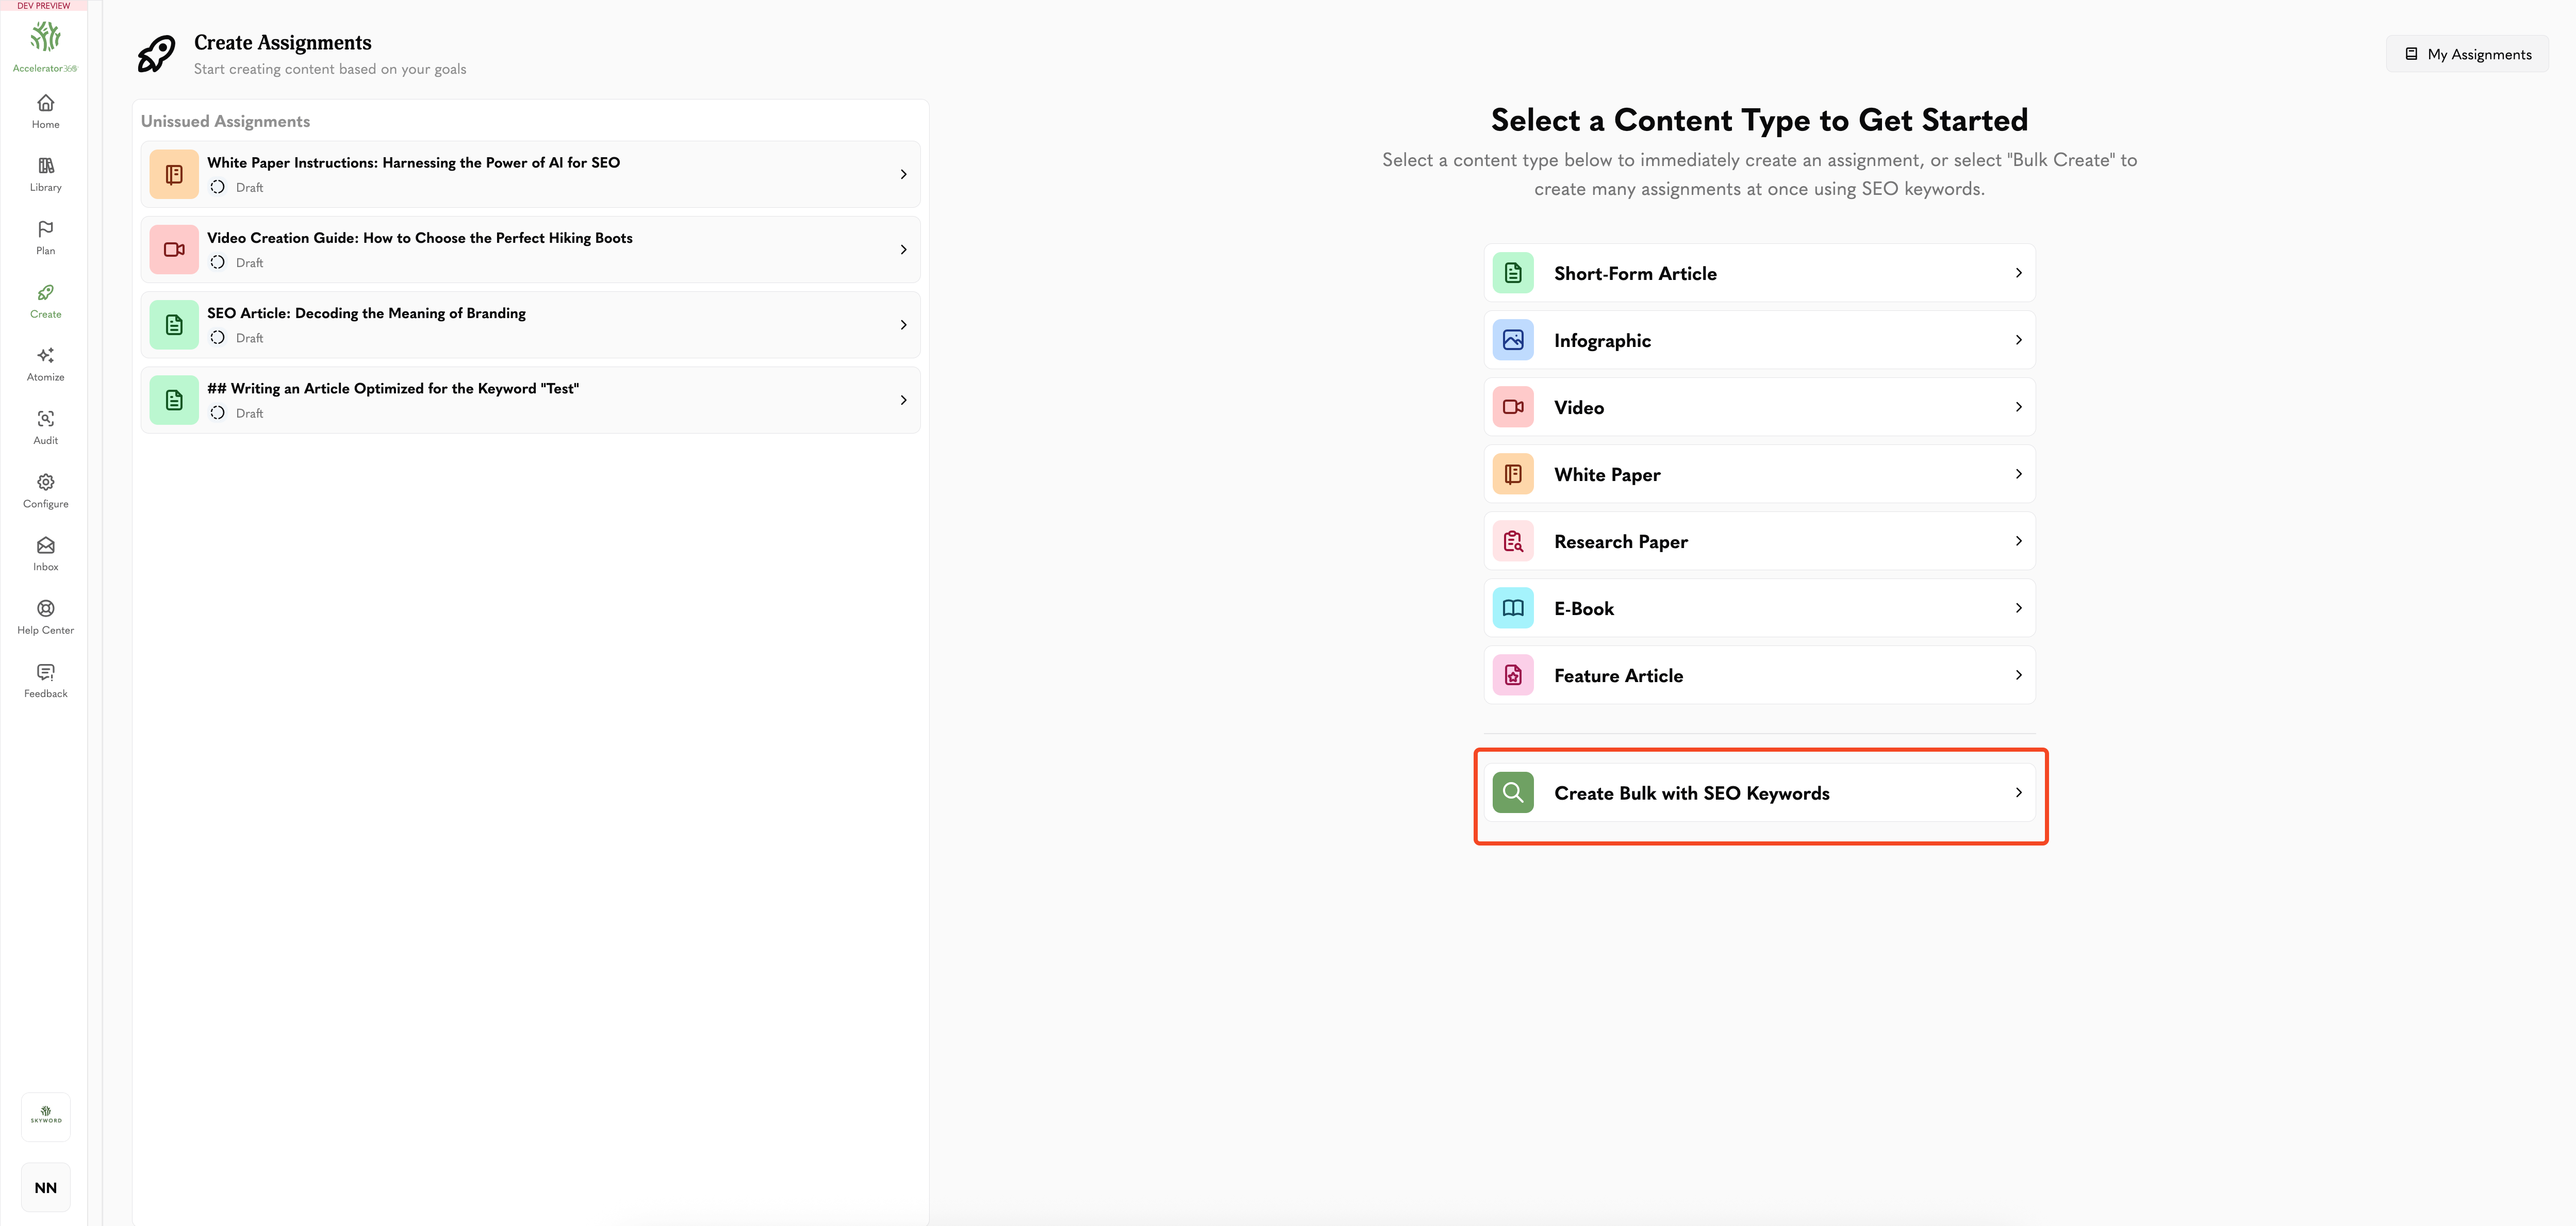Open the Help Center
2576x1226 pixels.
(45, 617)
